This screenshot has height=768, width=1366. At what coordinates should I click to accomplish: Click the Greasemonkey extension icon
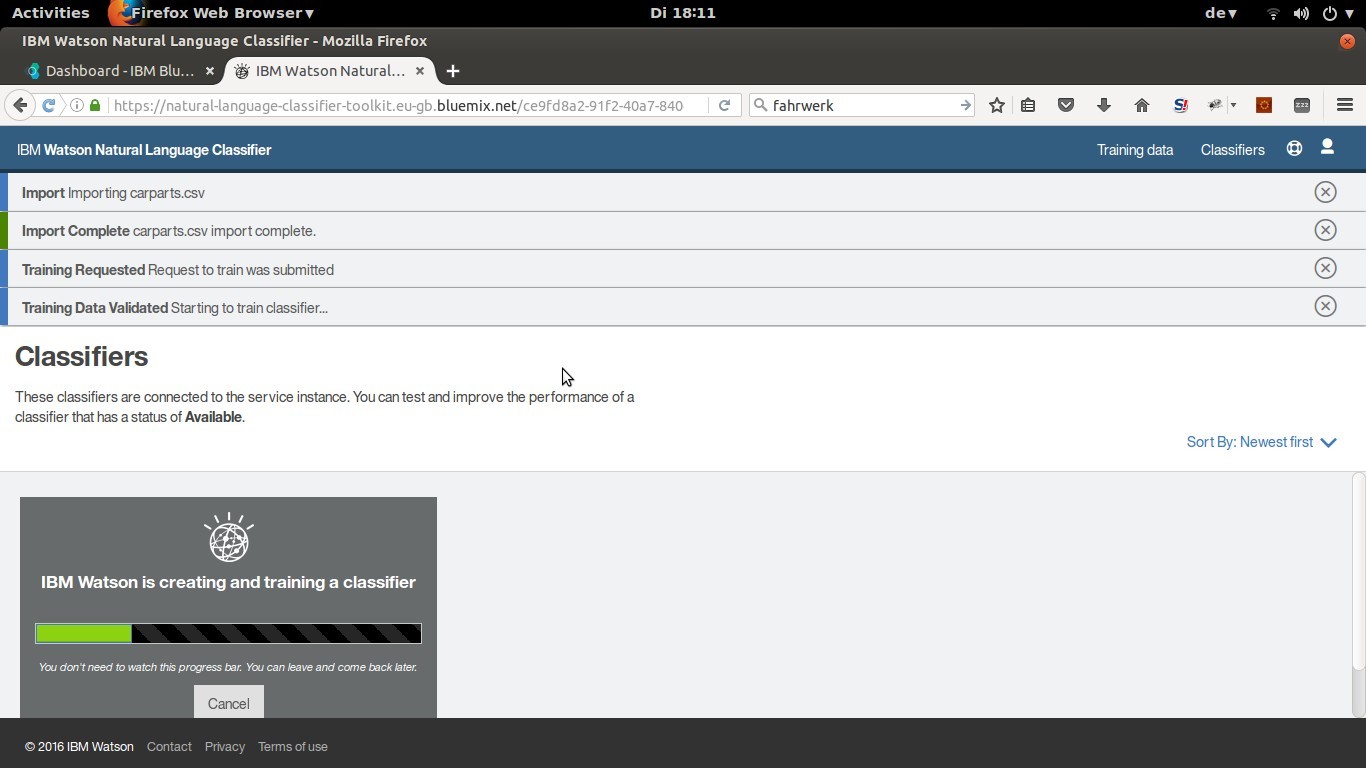coord(1216,105)
